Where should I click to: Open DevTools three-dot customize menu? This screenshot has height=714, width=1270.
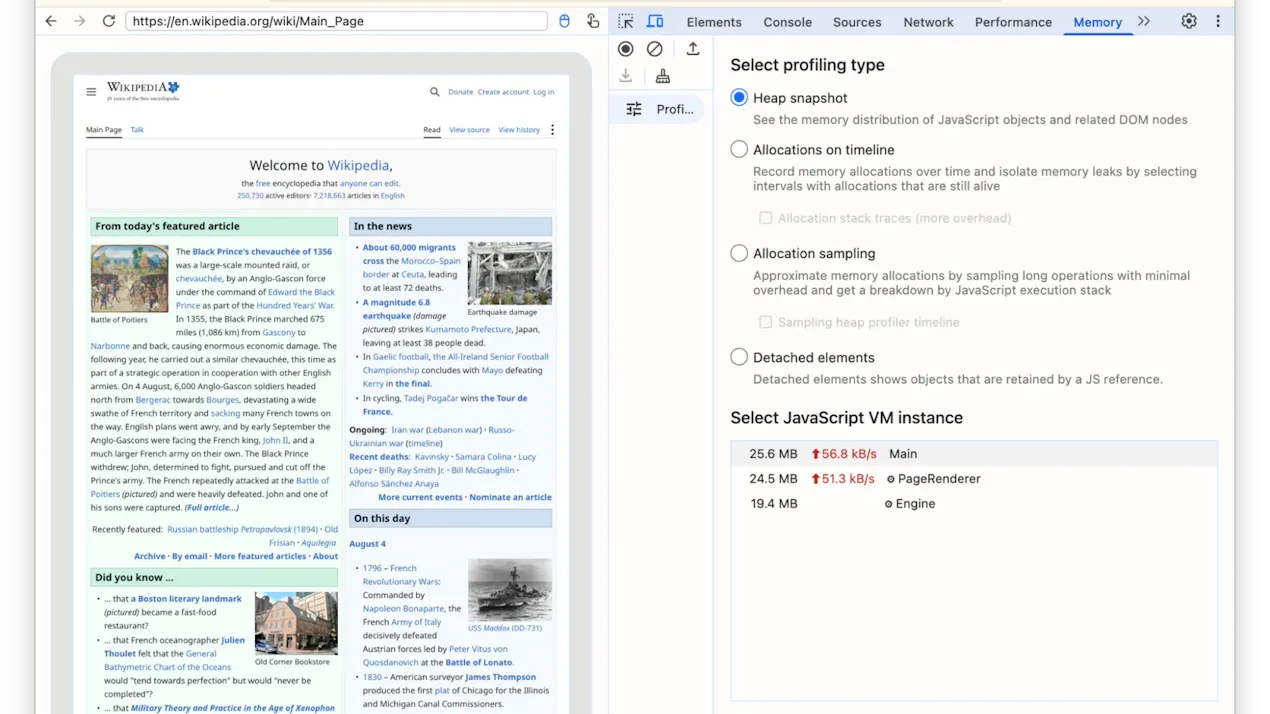[x=1218, y=21]
